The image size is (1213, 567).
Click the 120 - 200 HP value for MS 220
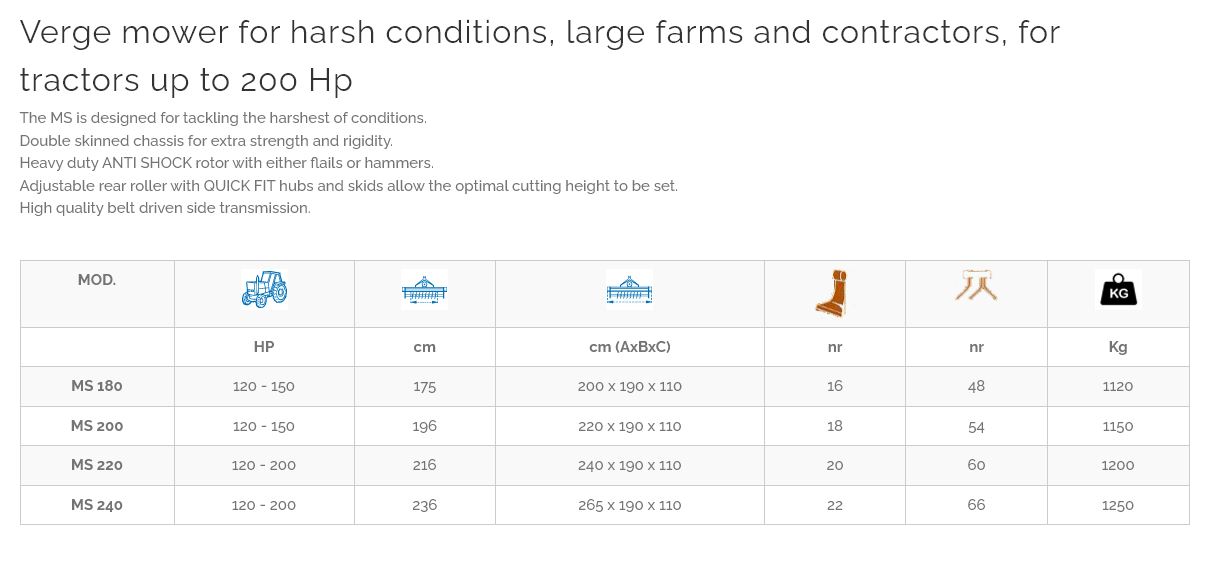(264, 465)
